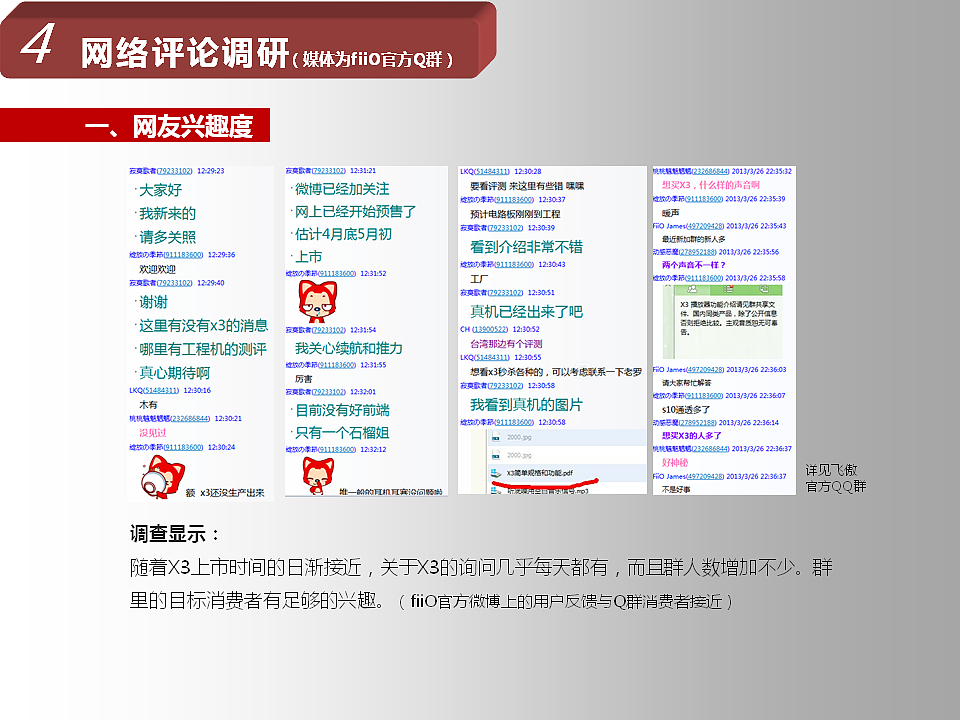Viewport: 960px width, 720px height.
Task: Click the FiiO James(497209428) username link
Action: 703,224
